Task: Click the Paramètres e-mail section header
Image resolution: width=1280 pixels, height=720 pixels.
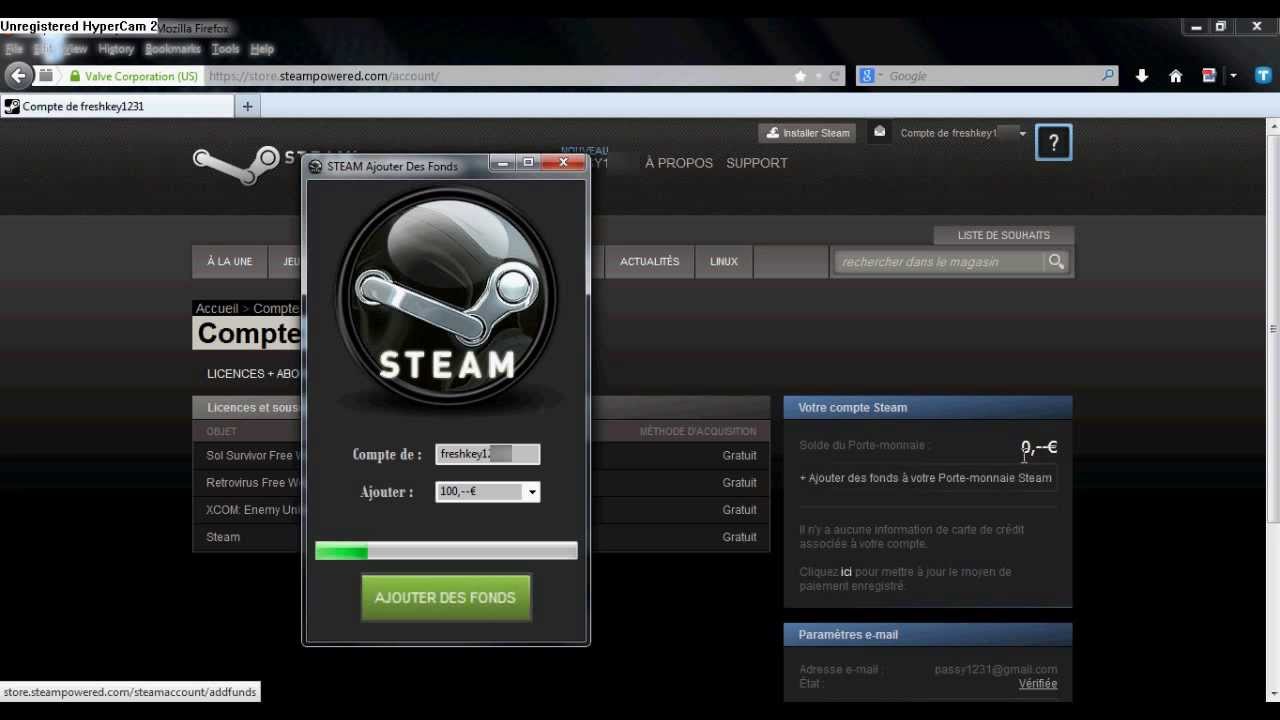Action: (x=928, y=634)
